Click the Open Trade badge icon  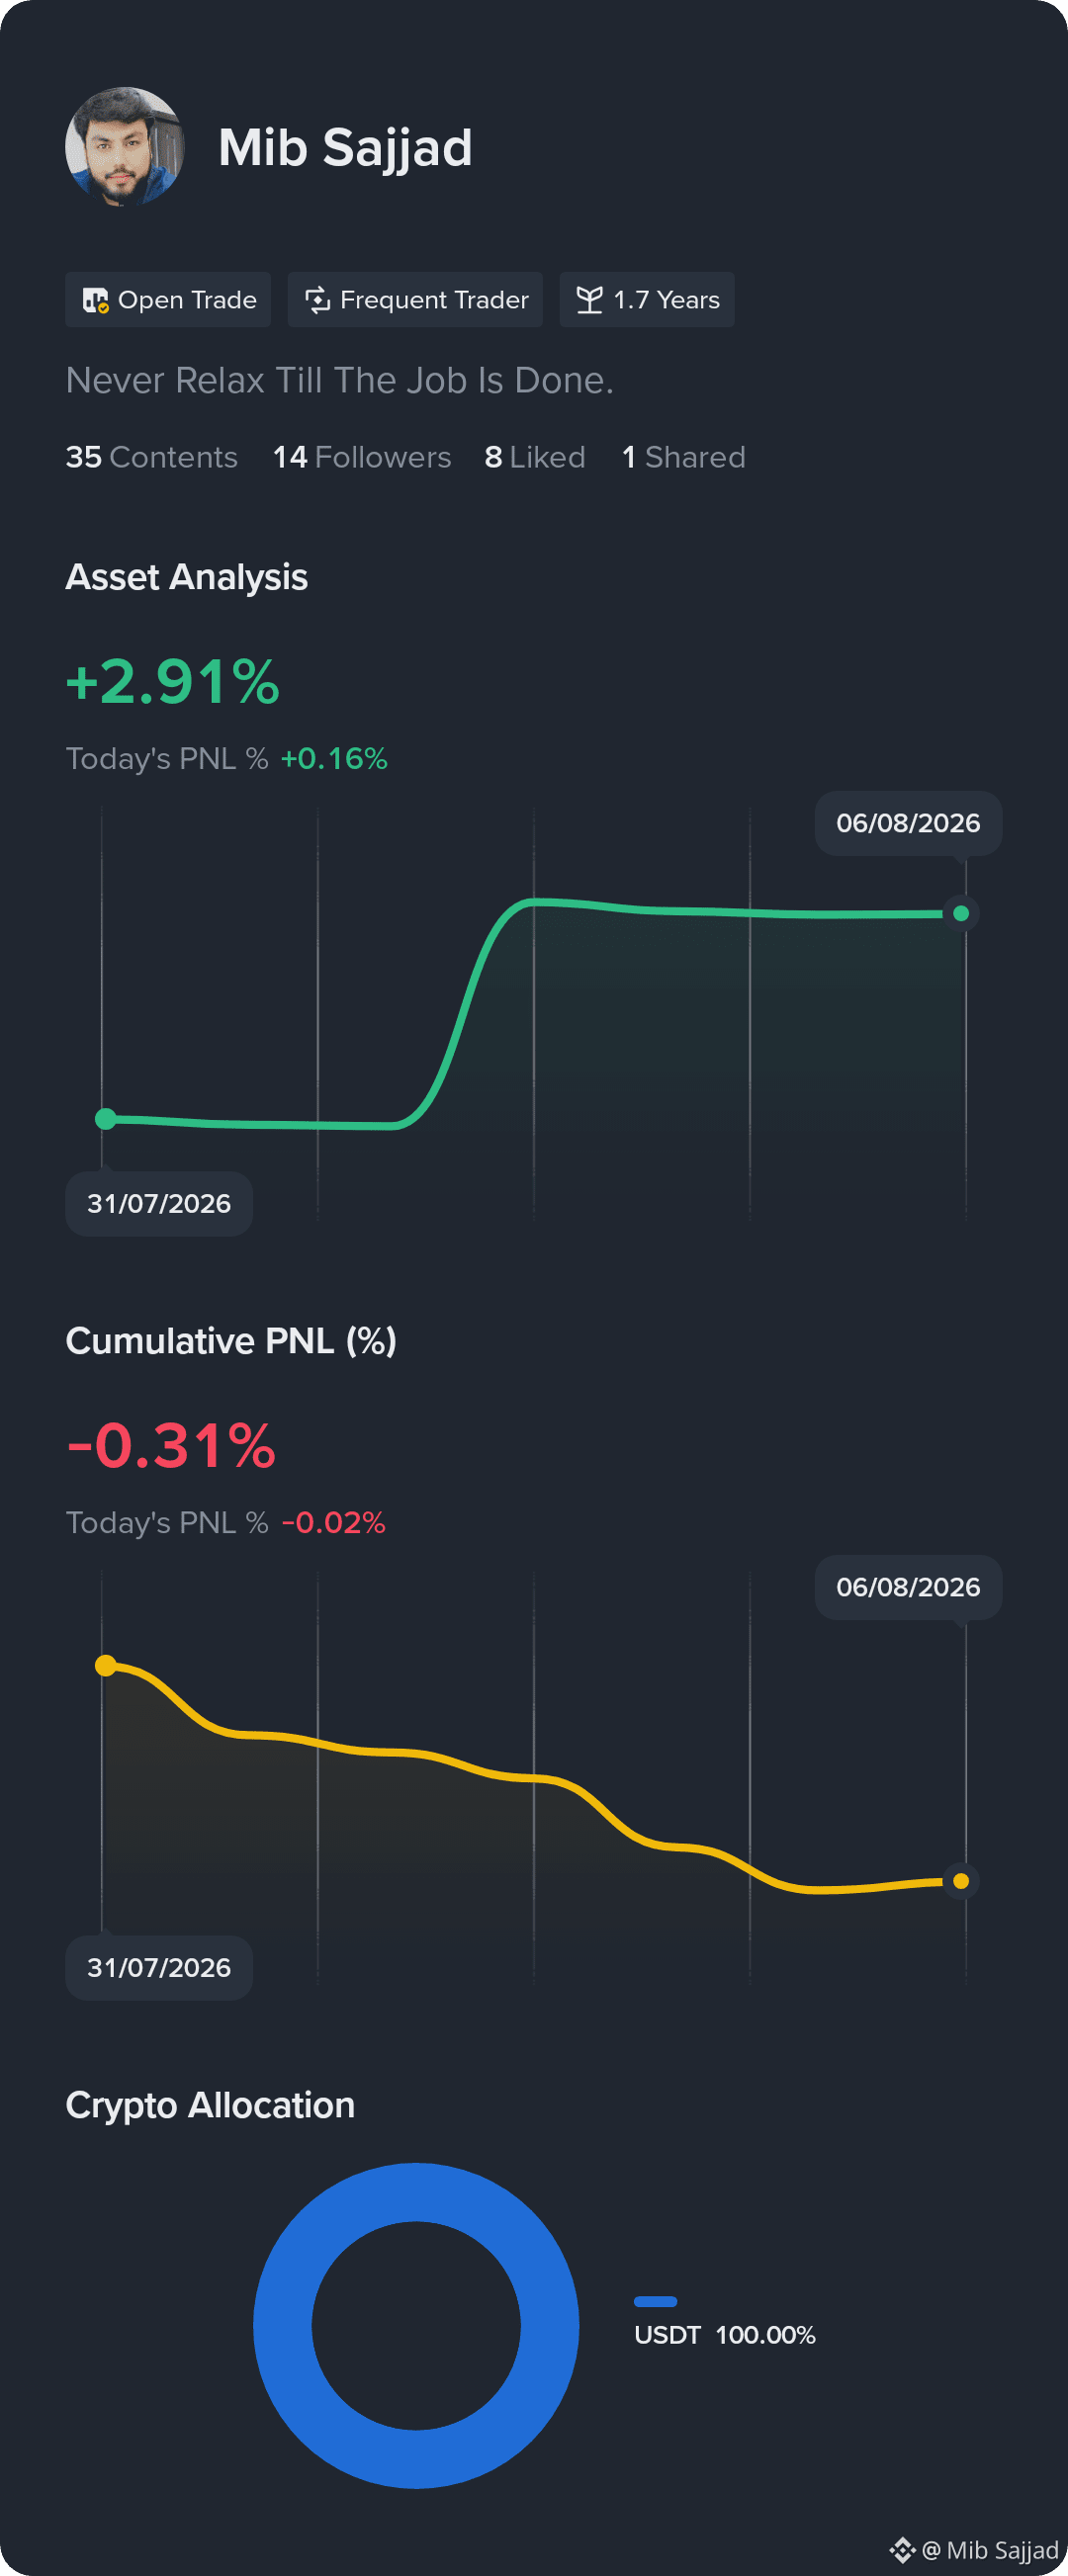96,300
